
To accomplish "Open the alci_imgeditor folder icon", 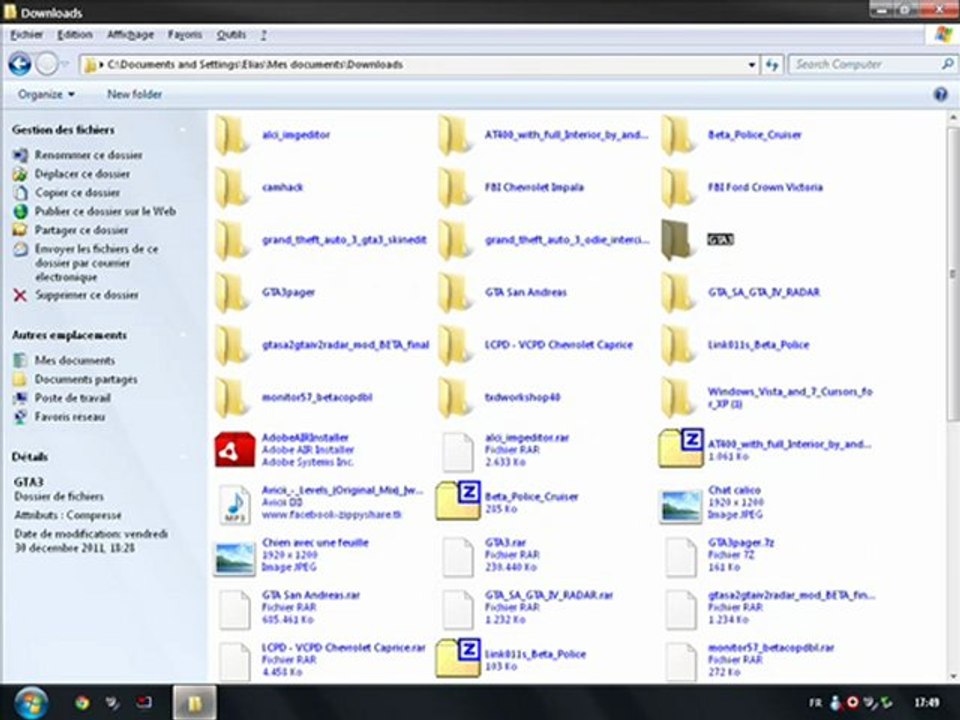I will pos(232,136).
